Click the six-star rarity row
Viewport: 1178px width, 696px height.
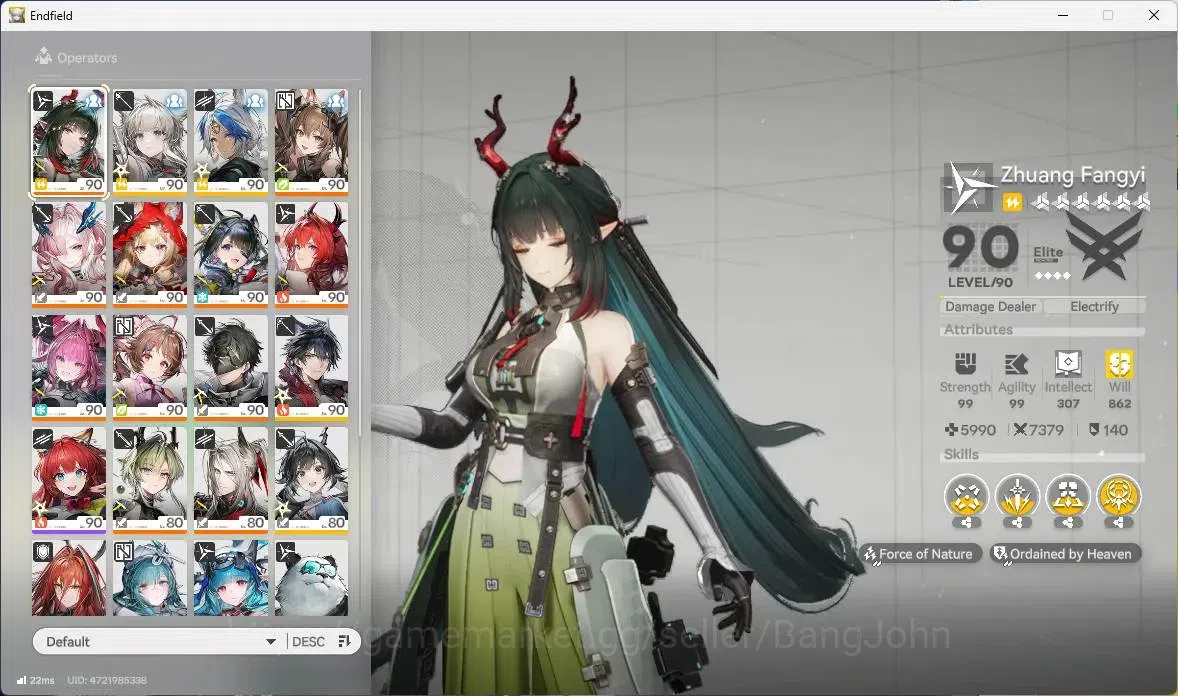coord(1090,201)
